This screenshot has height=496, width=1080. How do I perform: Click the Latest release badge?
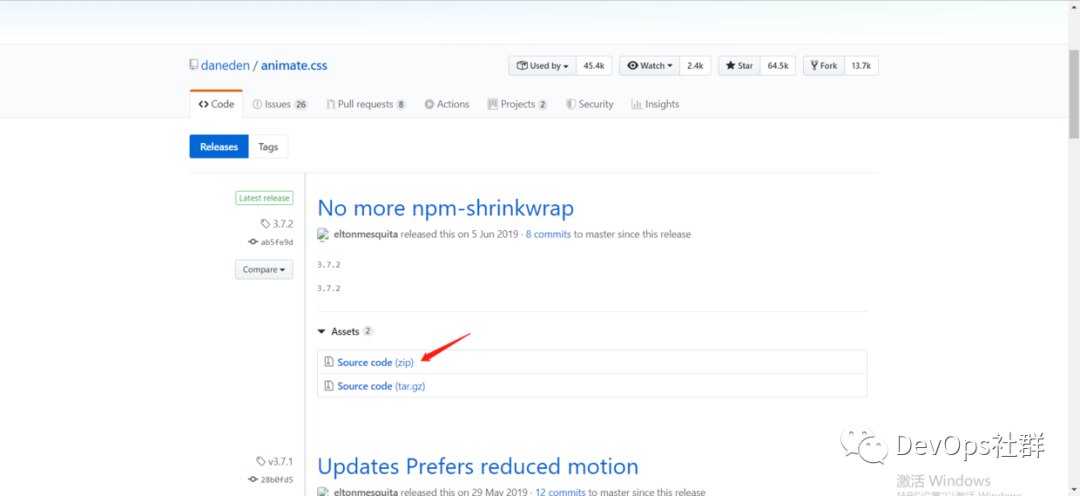click(264, 198)
